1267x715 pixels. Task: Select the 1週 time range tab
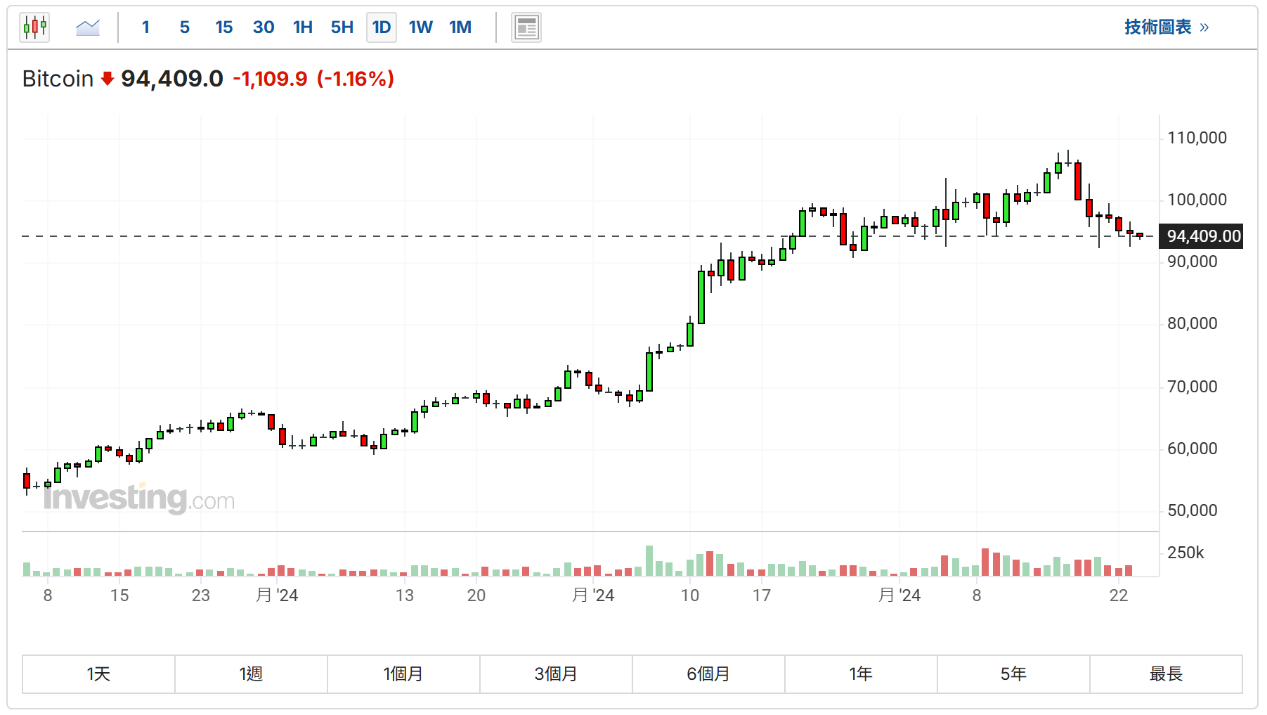[x=251, y=674]
